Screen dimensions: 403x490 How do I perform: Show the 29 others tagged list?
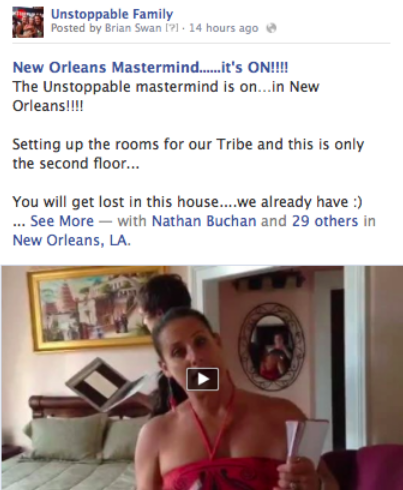pyautogui.click(x=325, y=221)
